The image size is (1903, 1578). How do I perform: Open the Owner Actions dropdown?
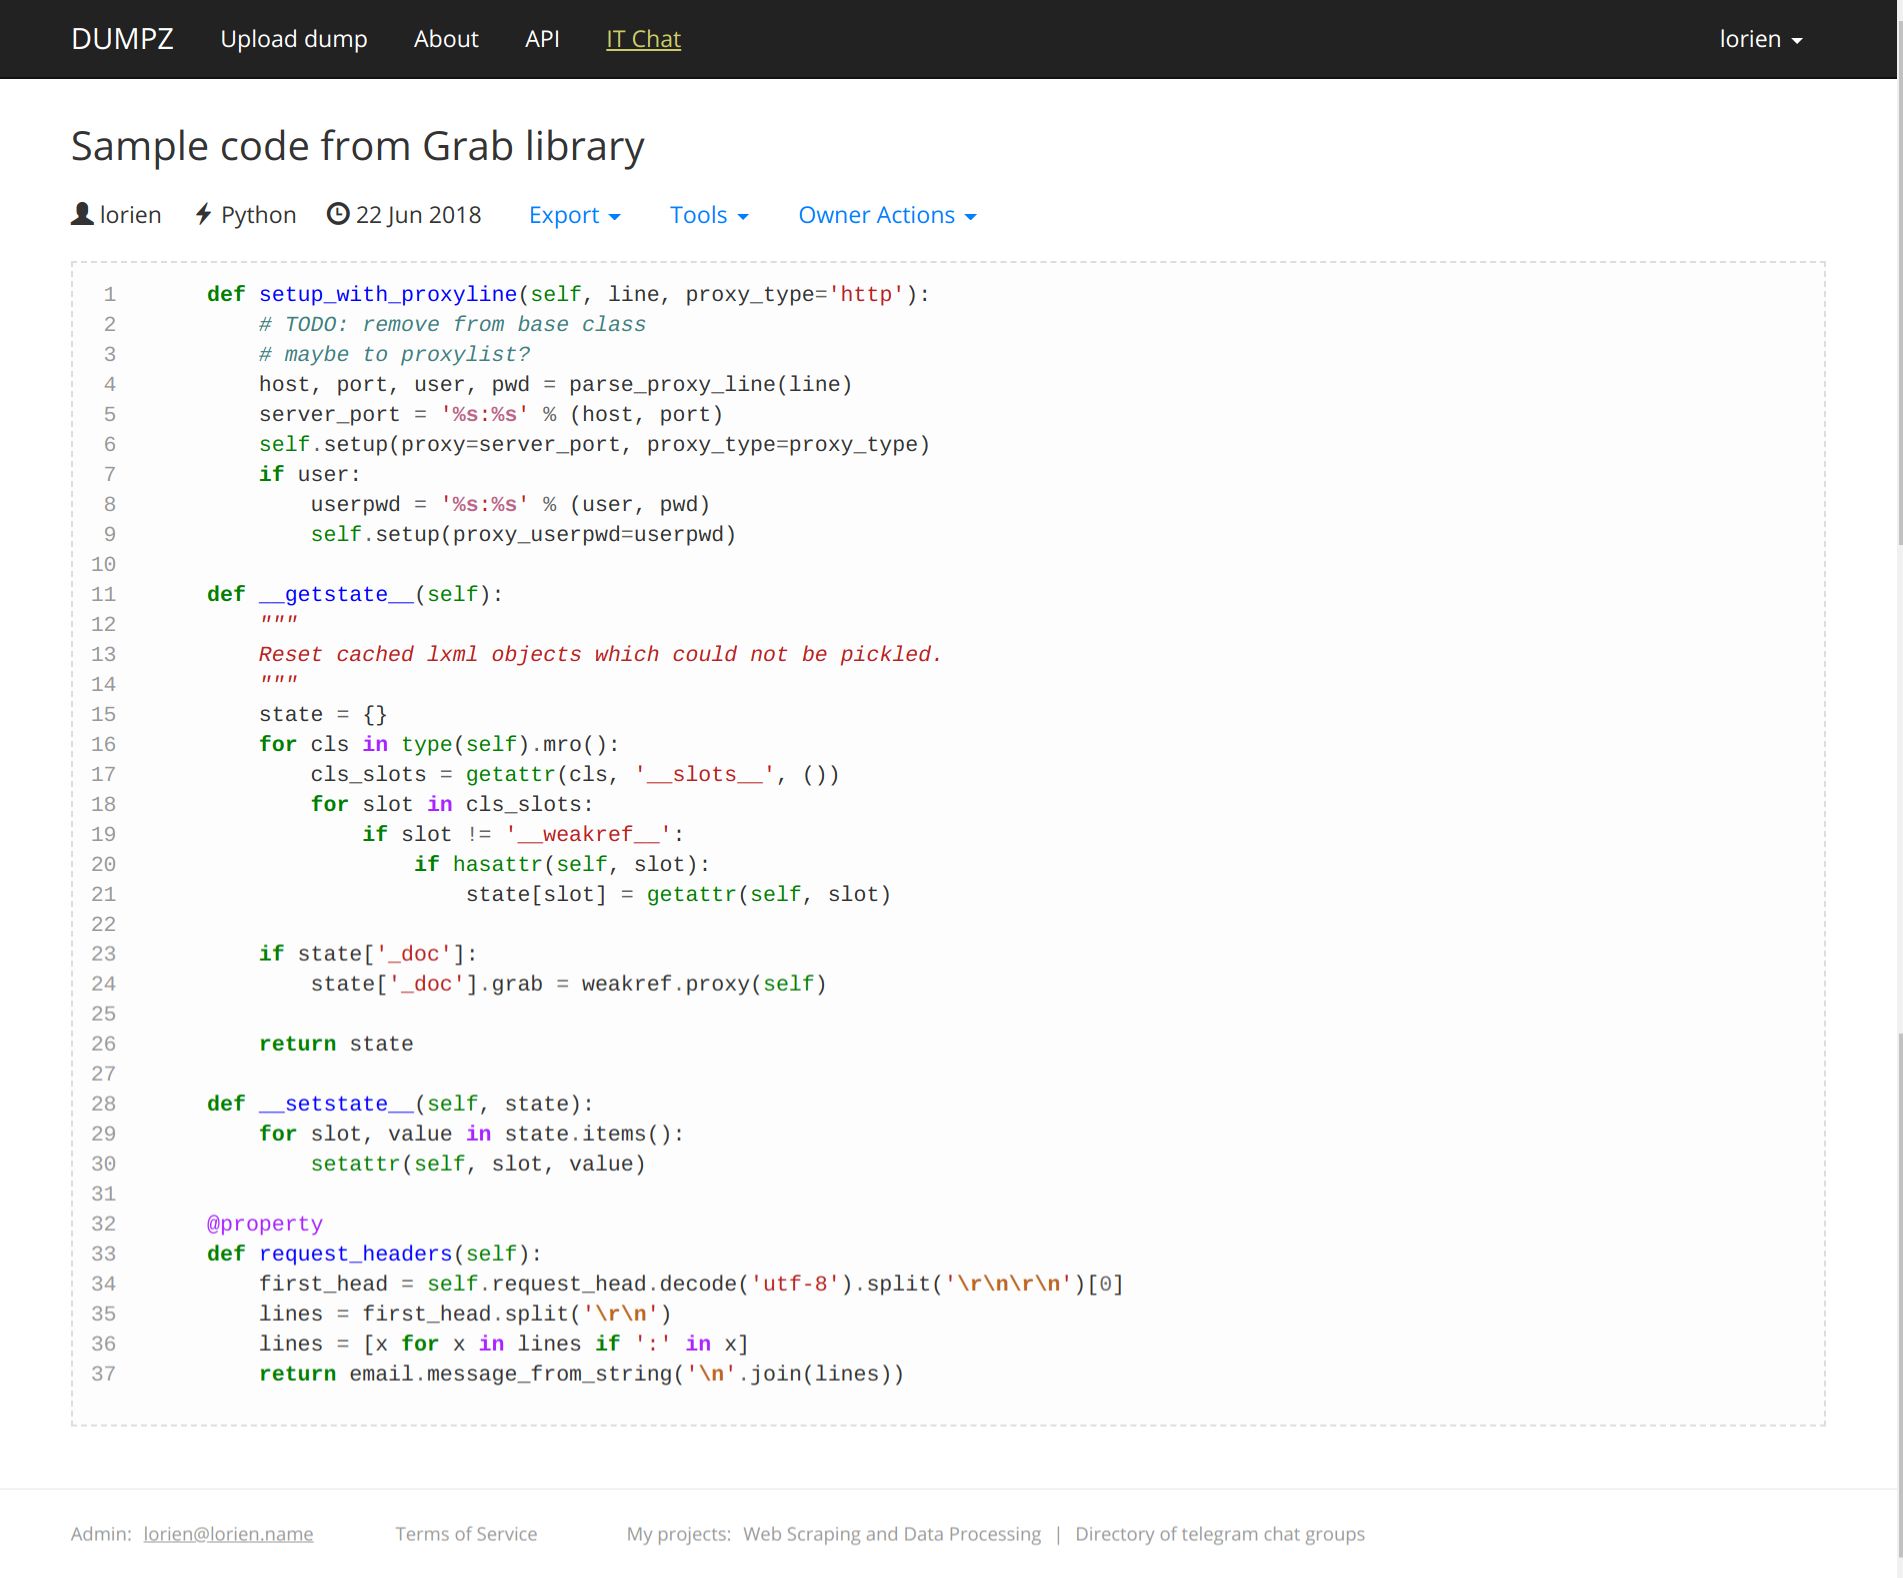coord(886,215)
